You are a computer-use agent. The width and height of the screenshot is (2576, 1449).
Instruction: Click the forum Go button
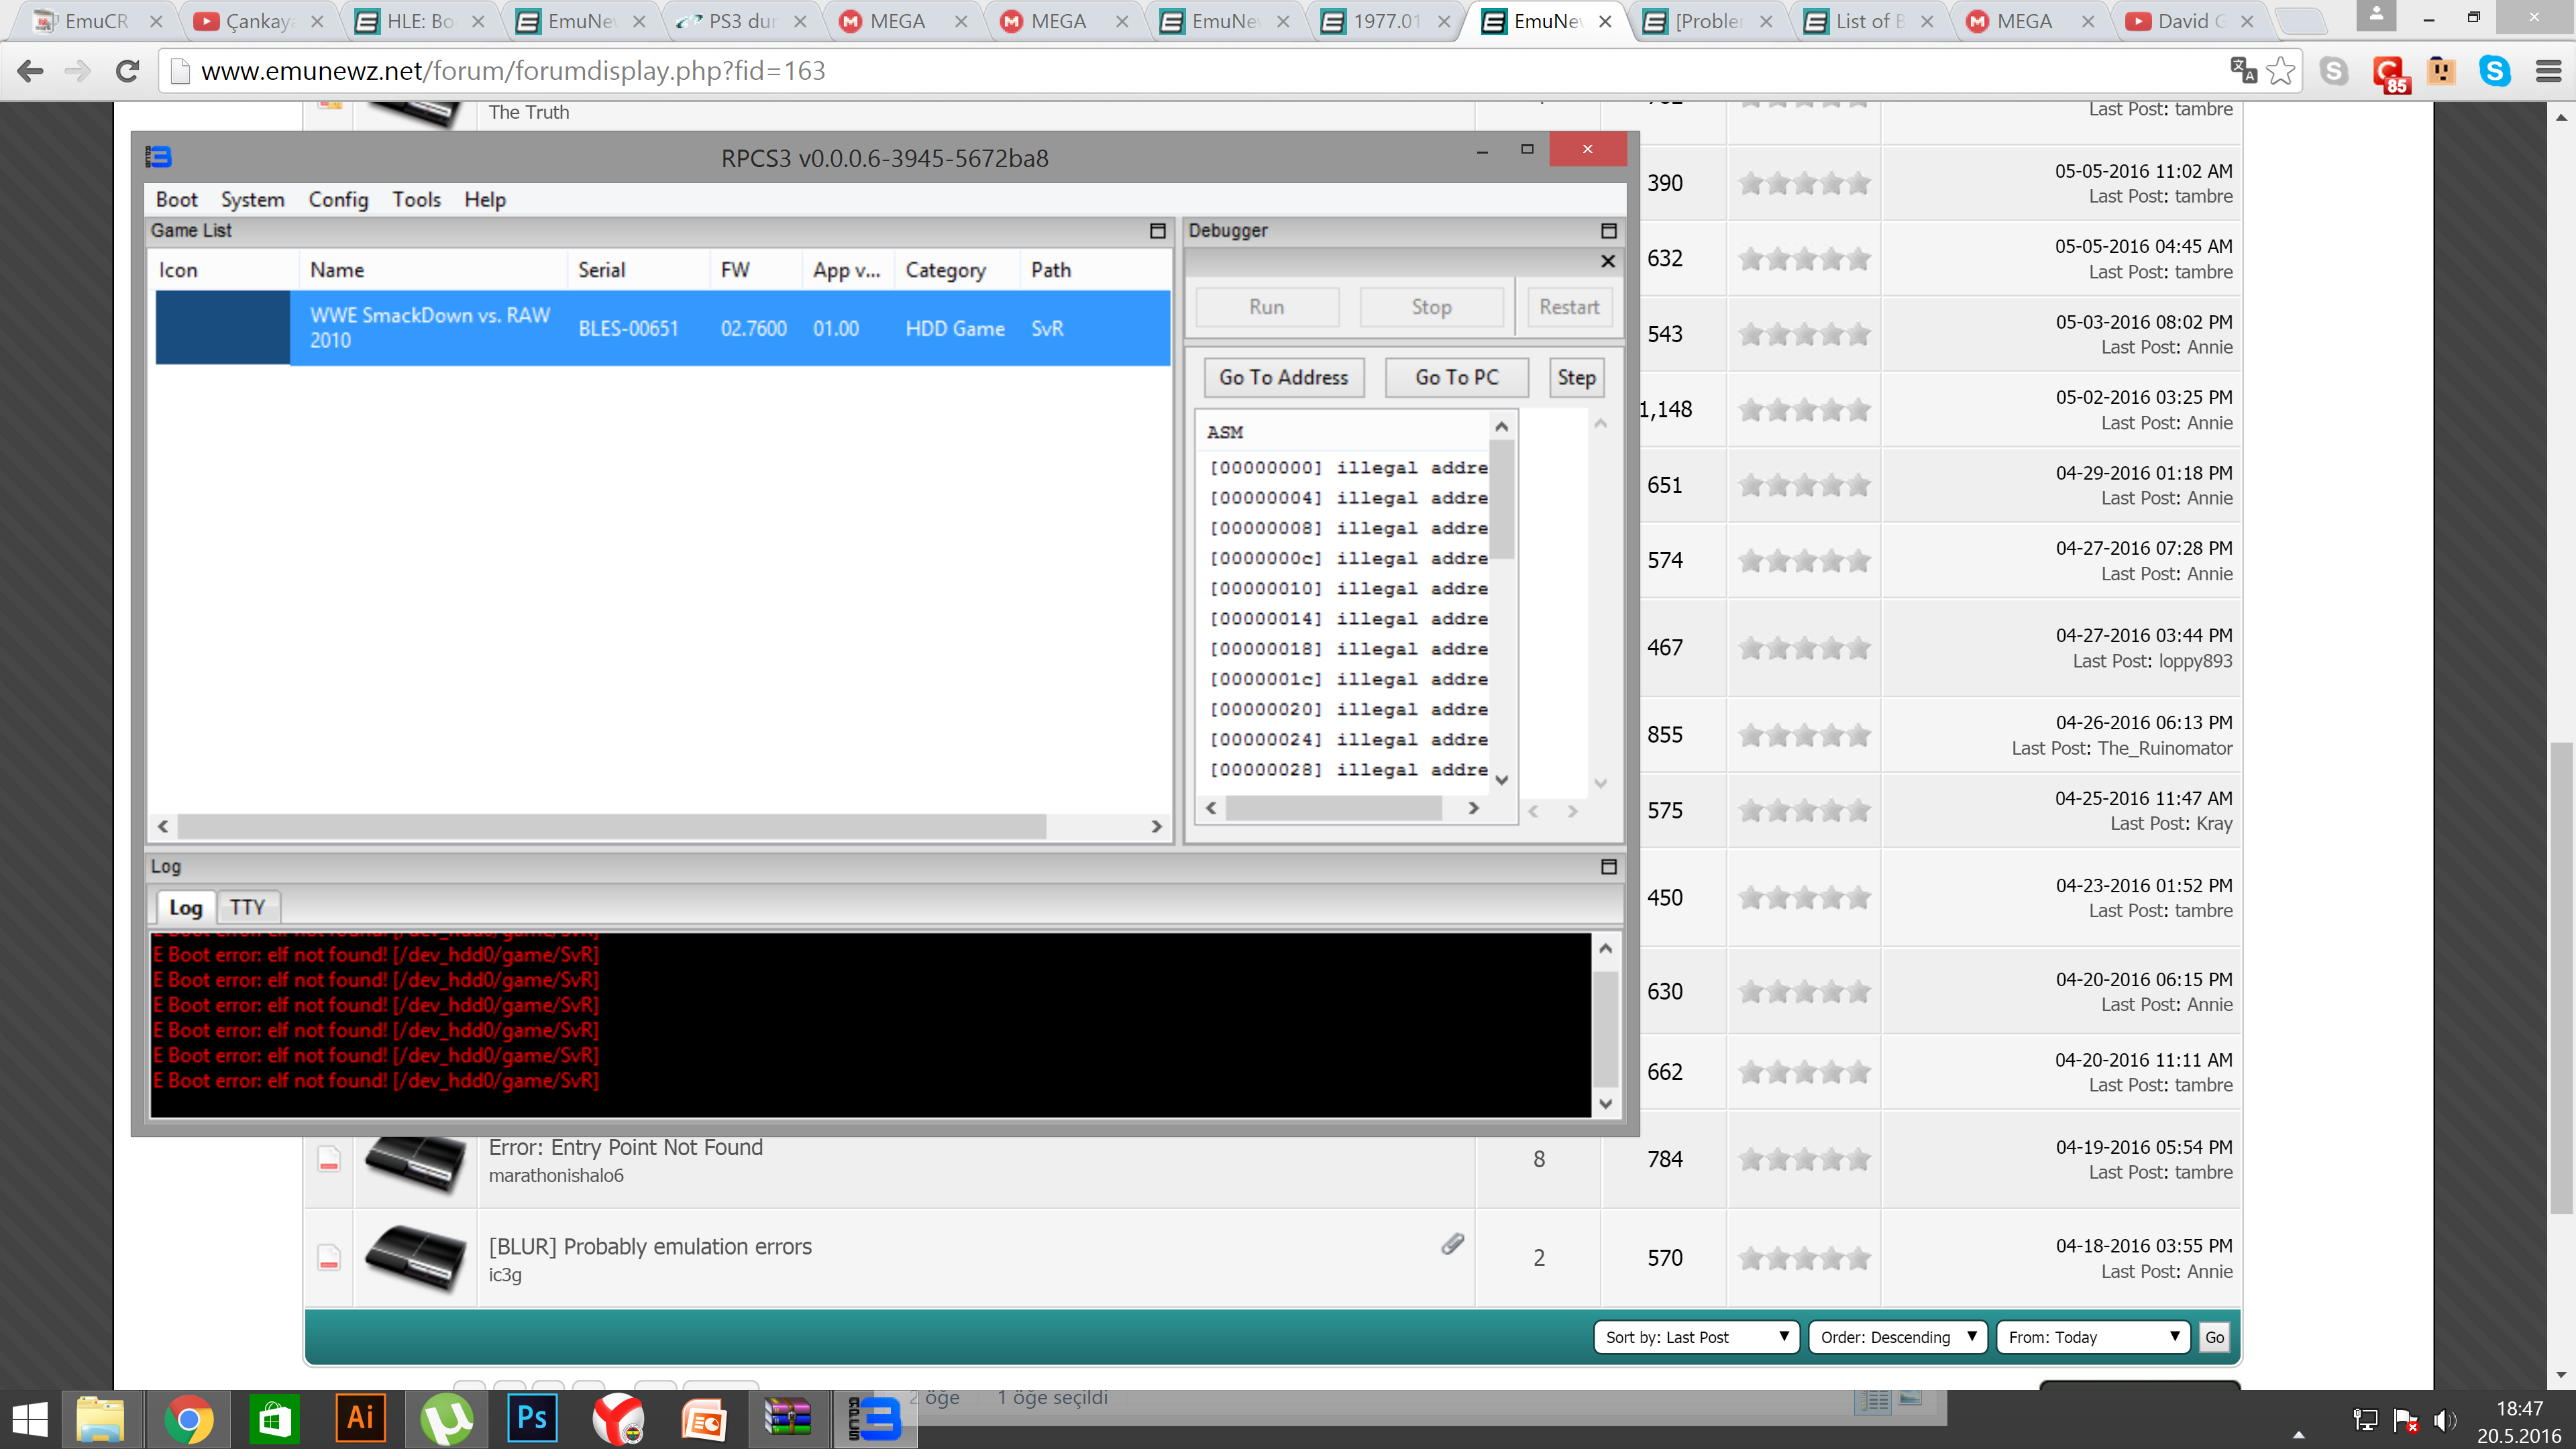[x=2214, y=1337]
